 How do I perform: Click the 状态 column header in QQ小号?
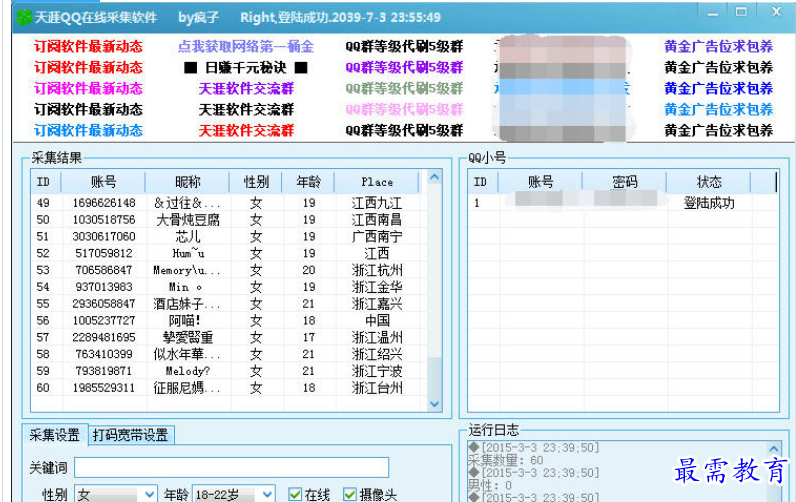tap(709, 182)
